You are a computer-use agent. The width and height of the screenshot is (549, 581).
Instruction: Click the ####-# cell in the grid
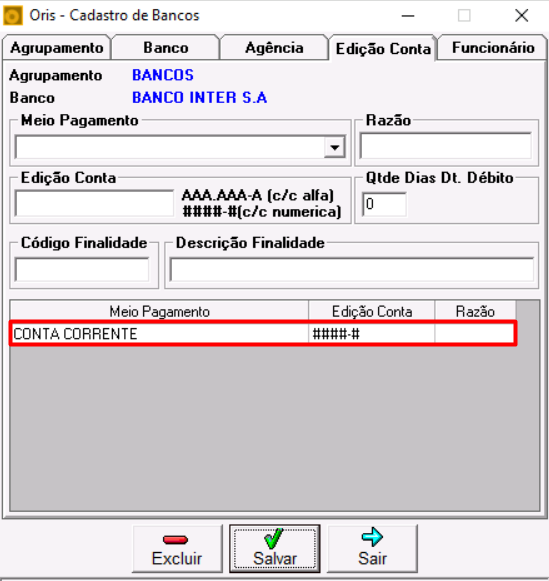click(x=372, y=334)
